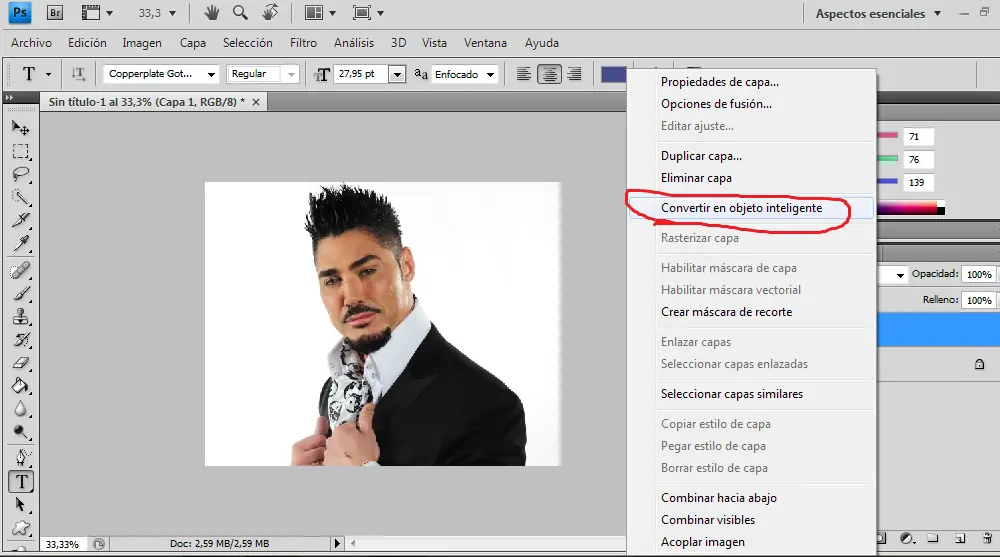
Task: Select the Hand tool in top bar
Action: 211,13
